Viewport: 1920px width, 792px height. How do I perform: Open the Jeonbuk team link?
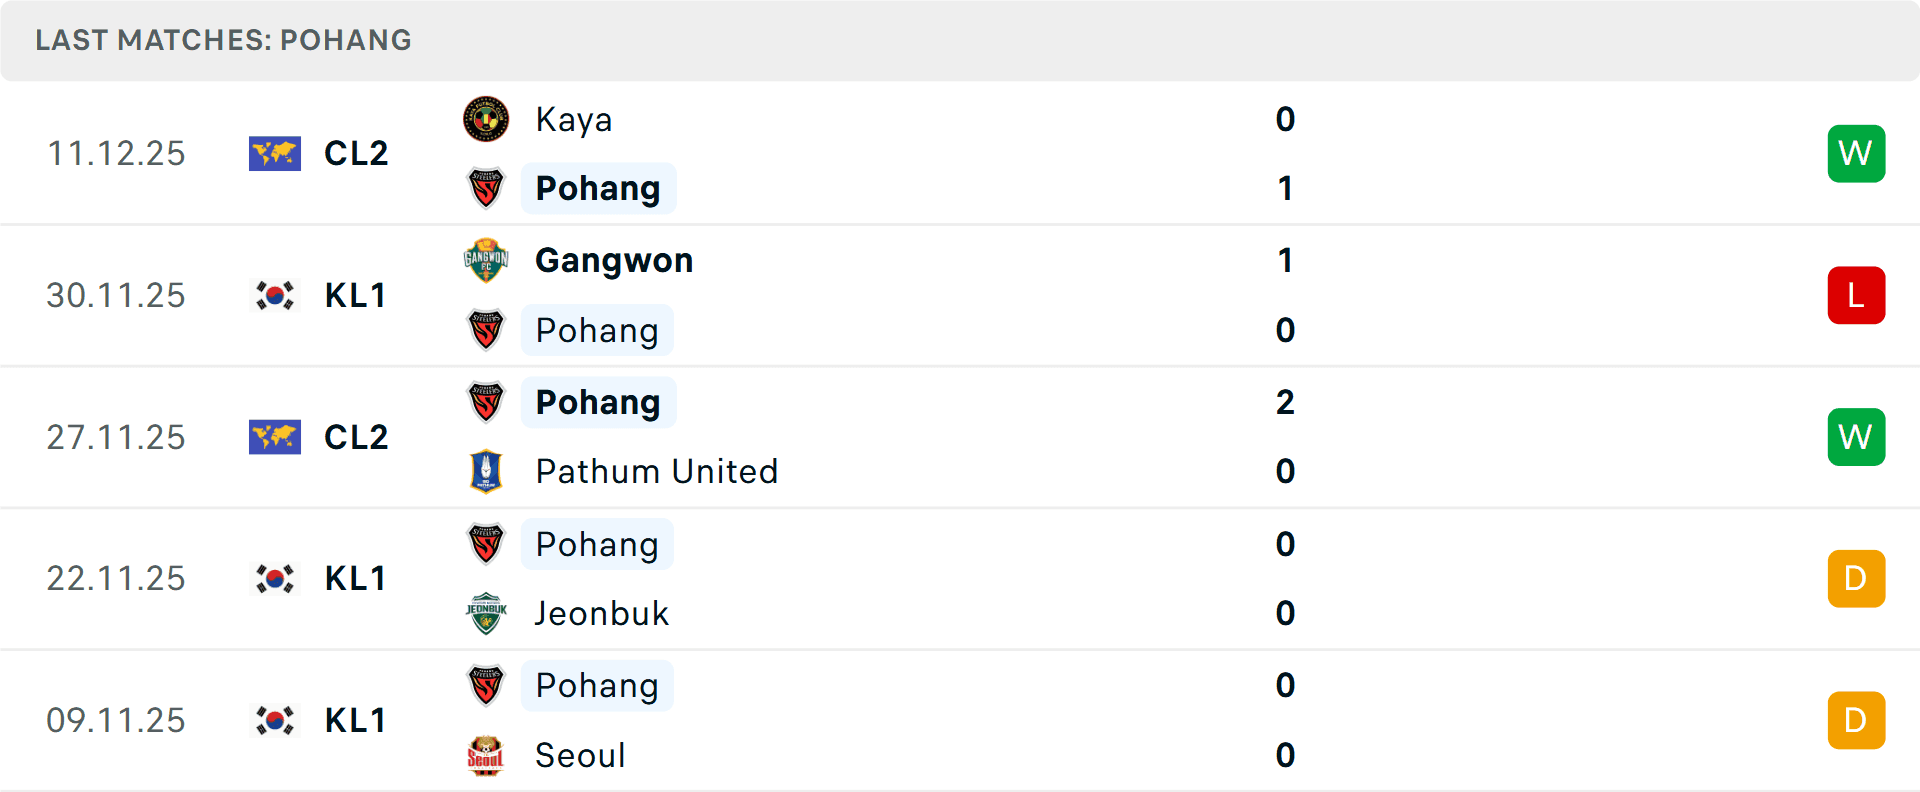tap(602, 613)
